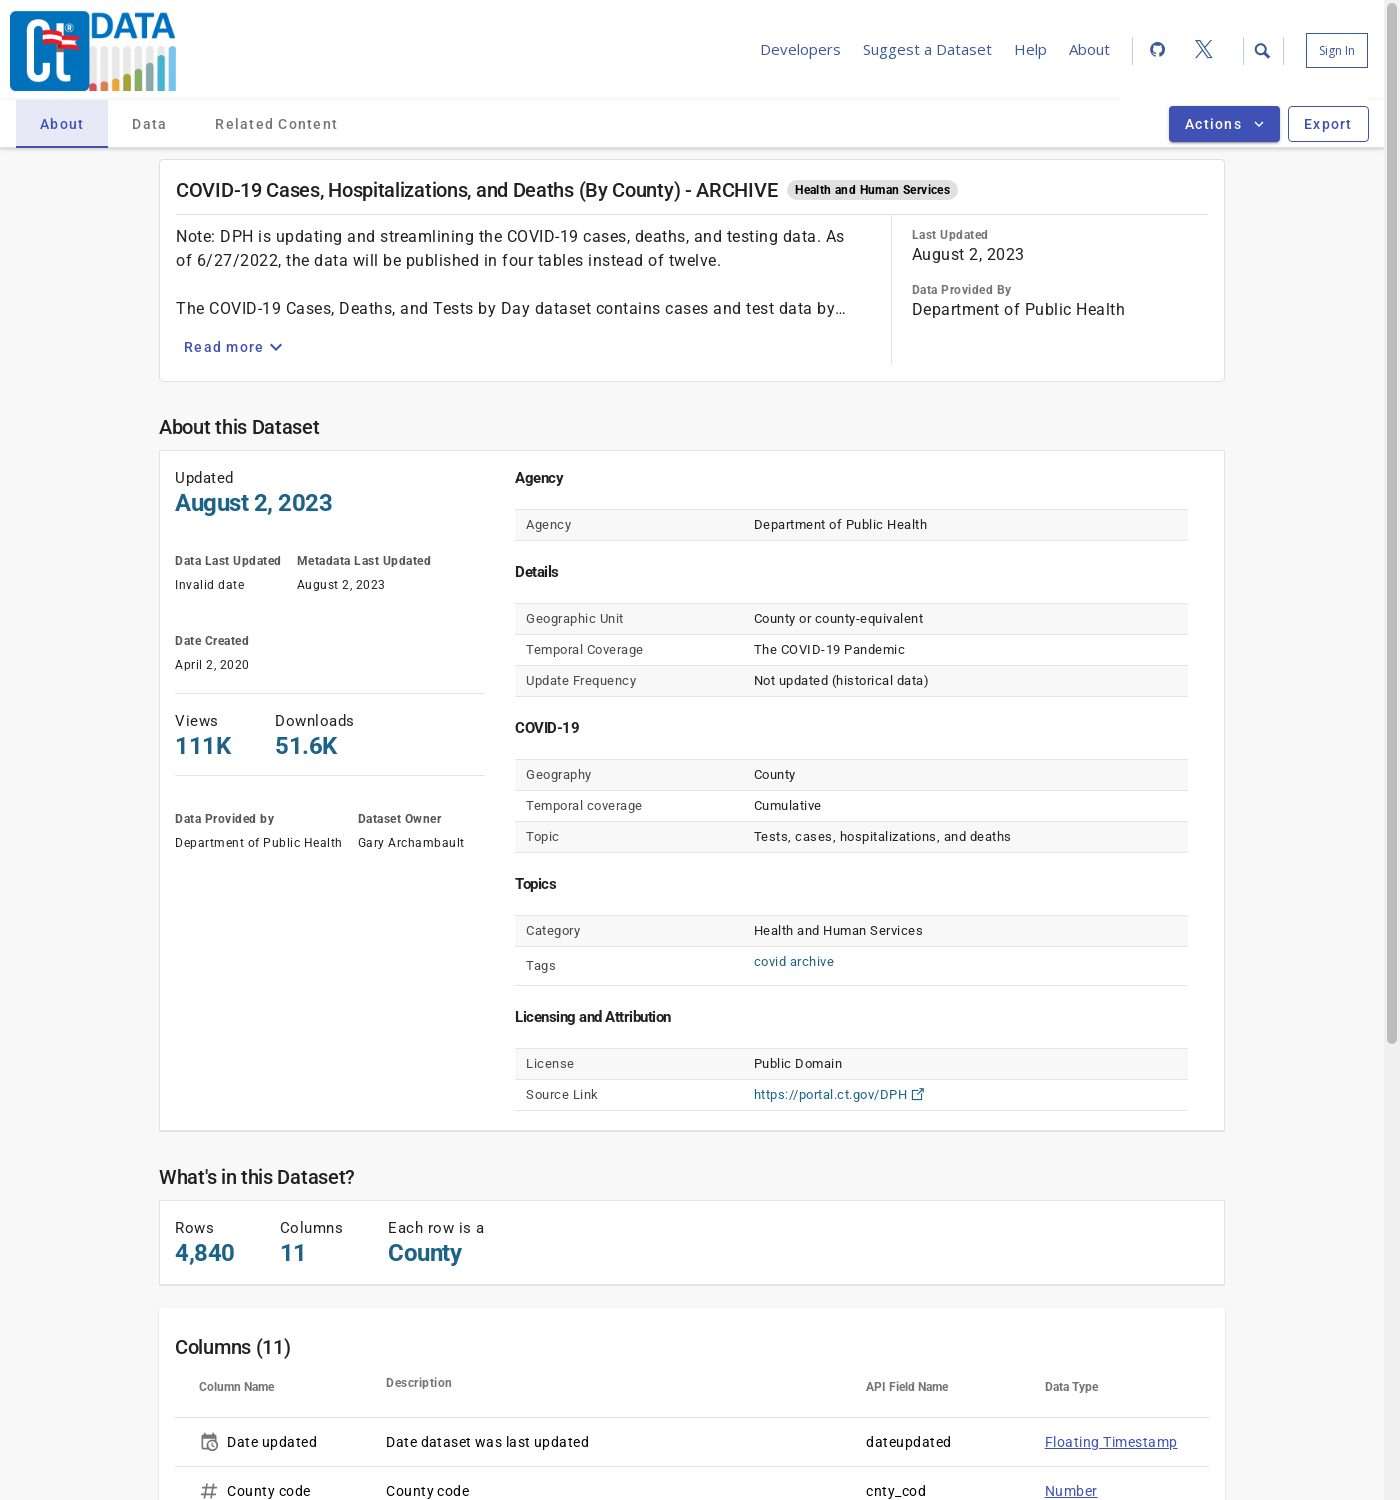
Task: Click the Export button
Action: tap(1327, 124)
